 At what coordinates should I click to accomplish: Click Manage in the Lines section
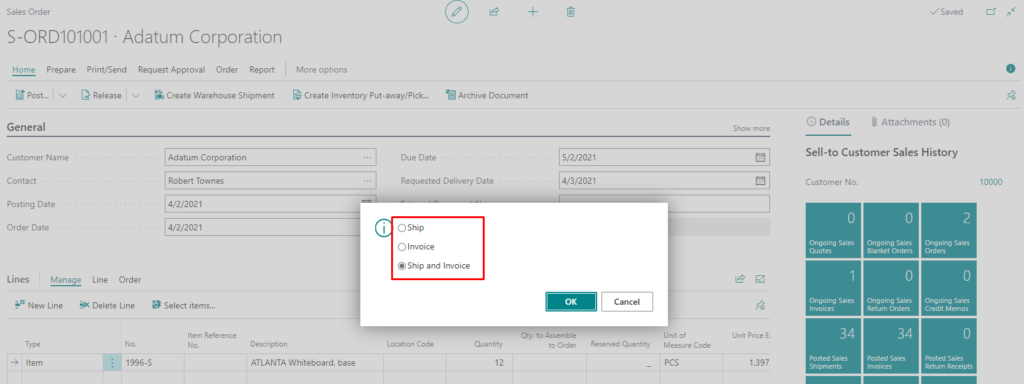point(65,280)
